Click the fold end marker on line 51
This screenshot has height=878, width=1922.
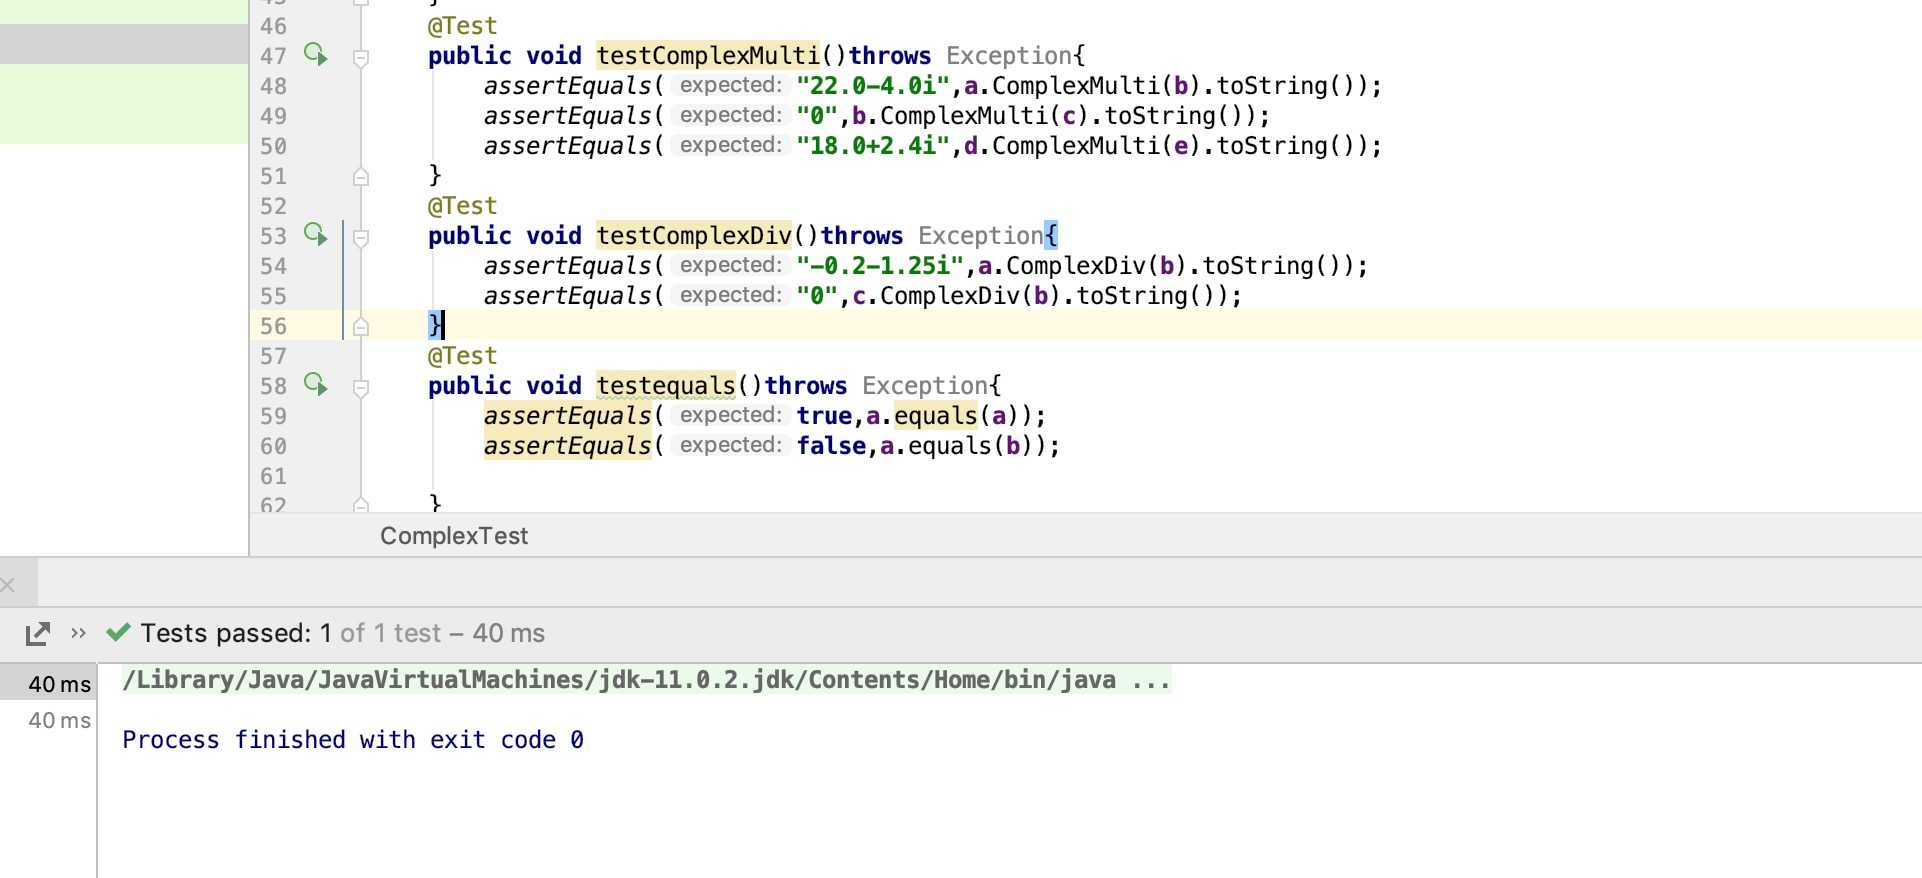pyautogui.click(x=361, y=177)
